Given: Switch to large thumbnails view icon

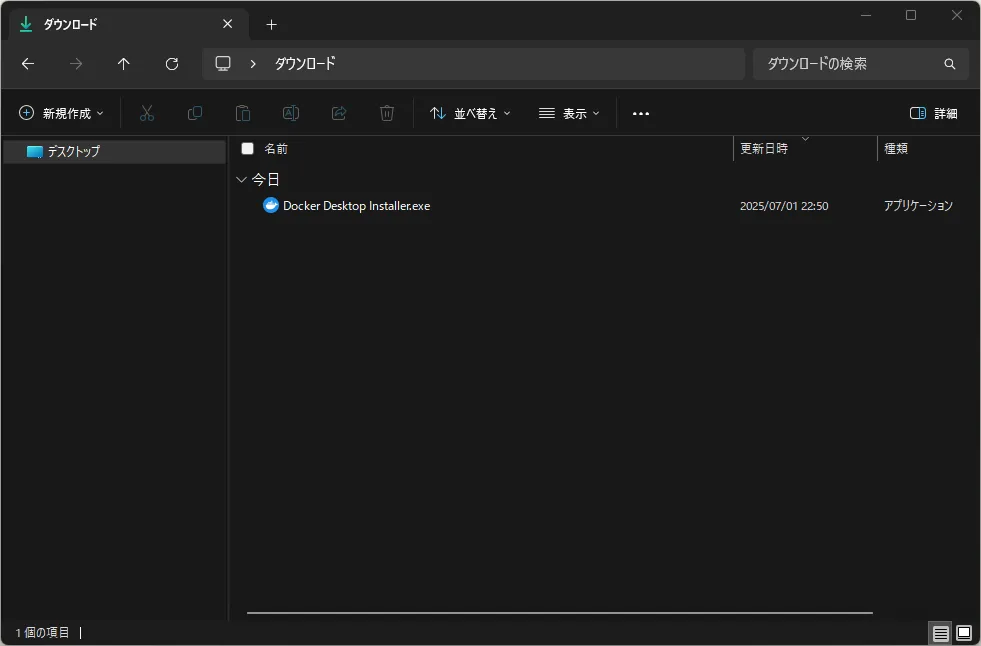Looking at the screenshot, I should (x=964, y=633).
